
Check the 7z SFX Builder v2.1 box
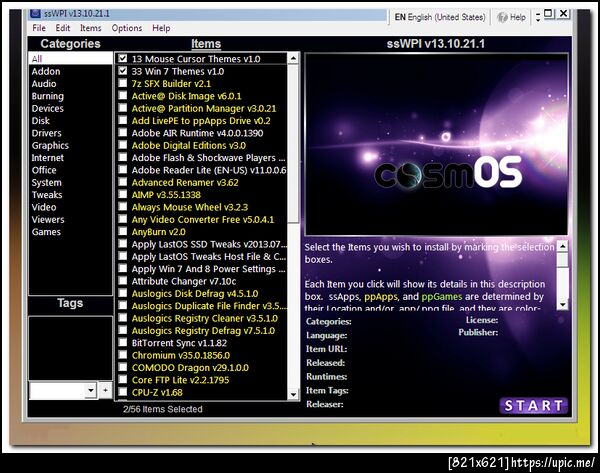click(x=122, y=83)
